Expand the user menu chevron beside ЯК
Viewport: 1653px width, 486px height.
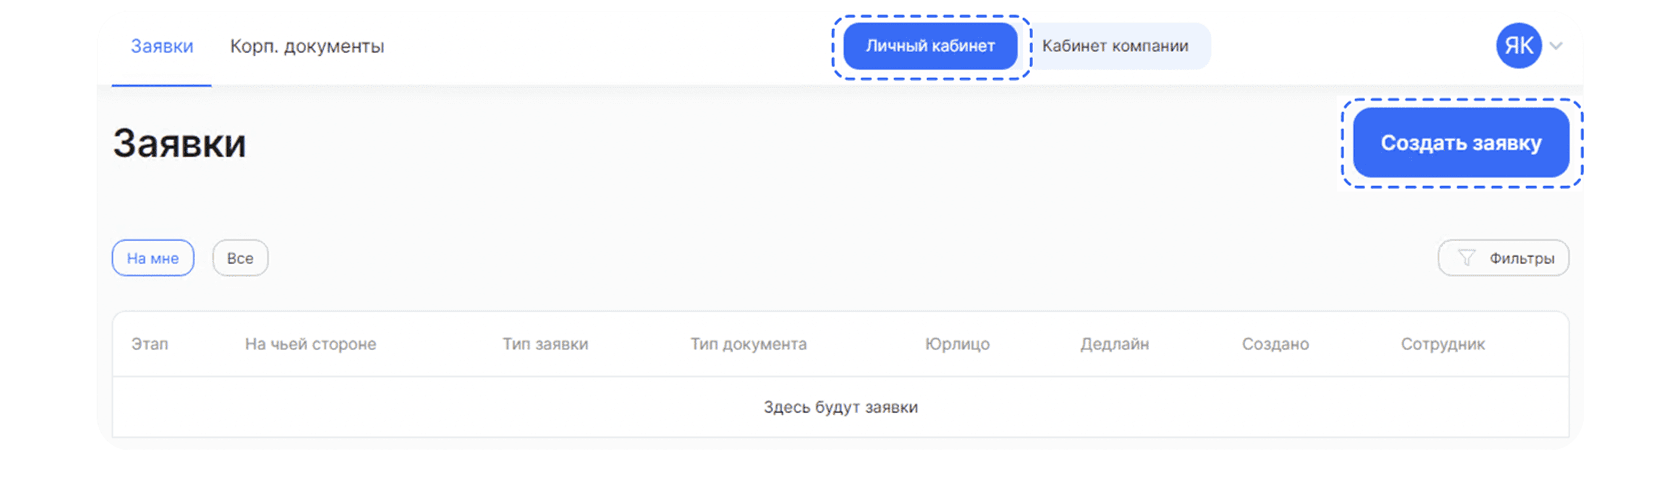pyautogui.click(x=1556, y=46)
